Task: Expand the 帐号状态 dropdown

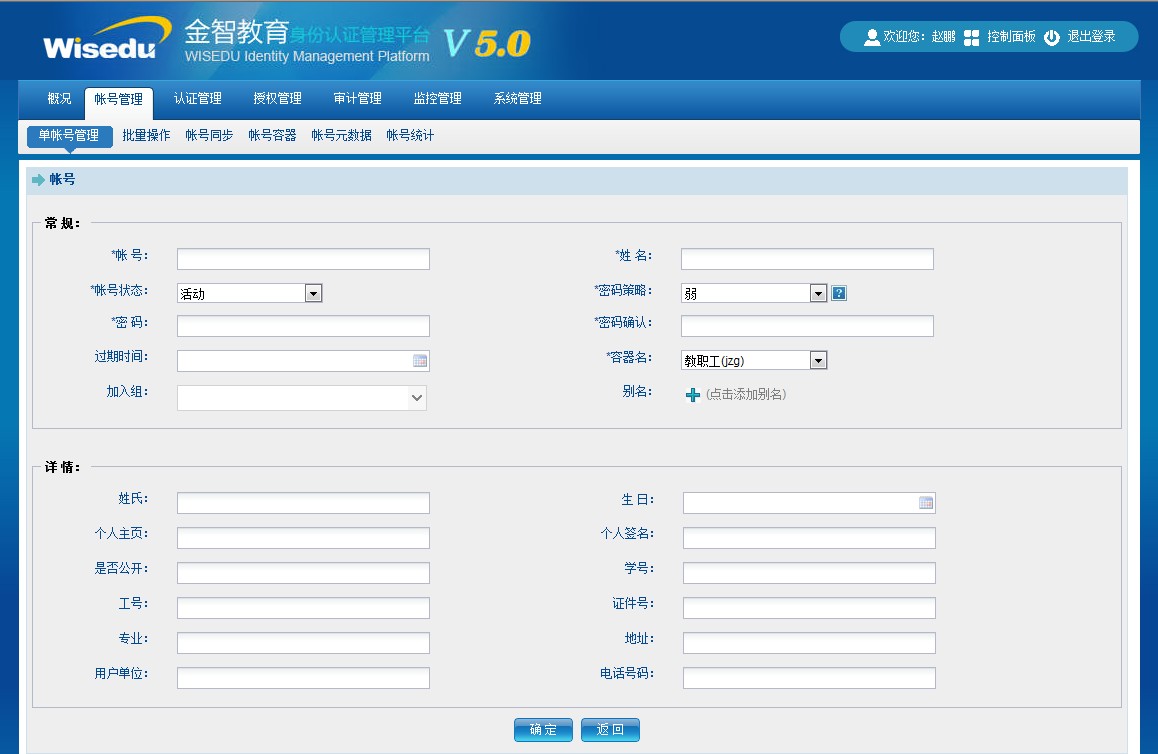Action: 313,293
